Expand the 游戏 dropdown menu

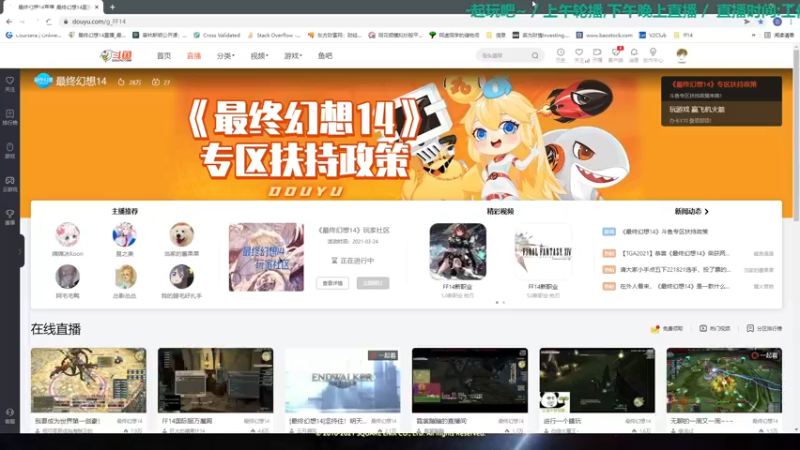coord(293,56)
